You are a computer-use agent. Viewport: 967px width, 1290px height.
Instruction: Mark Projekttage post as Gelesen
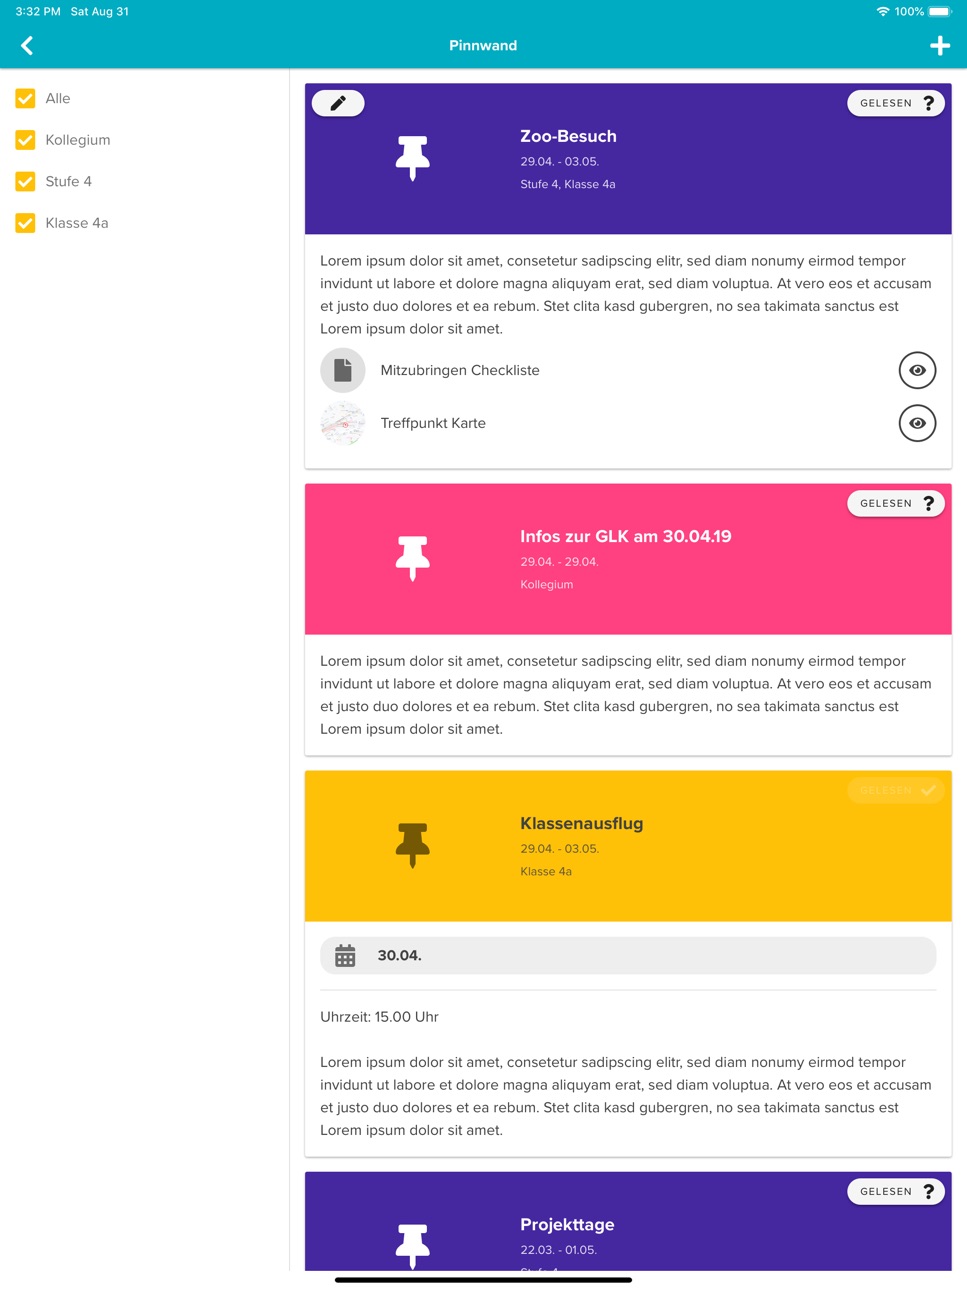[x=896, y=1191]
